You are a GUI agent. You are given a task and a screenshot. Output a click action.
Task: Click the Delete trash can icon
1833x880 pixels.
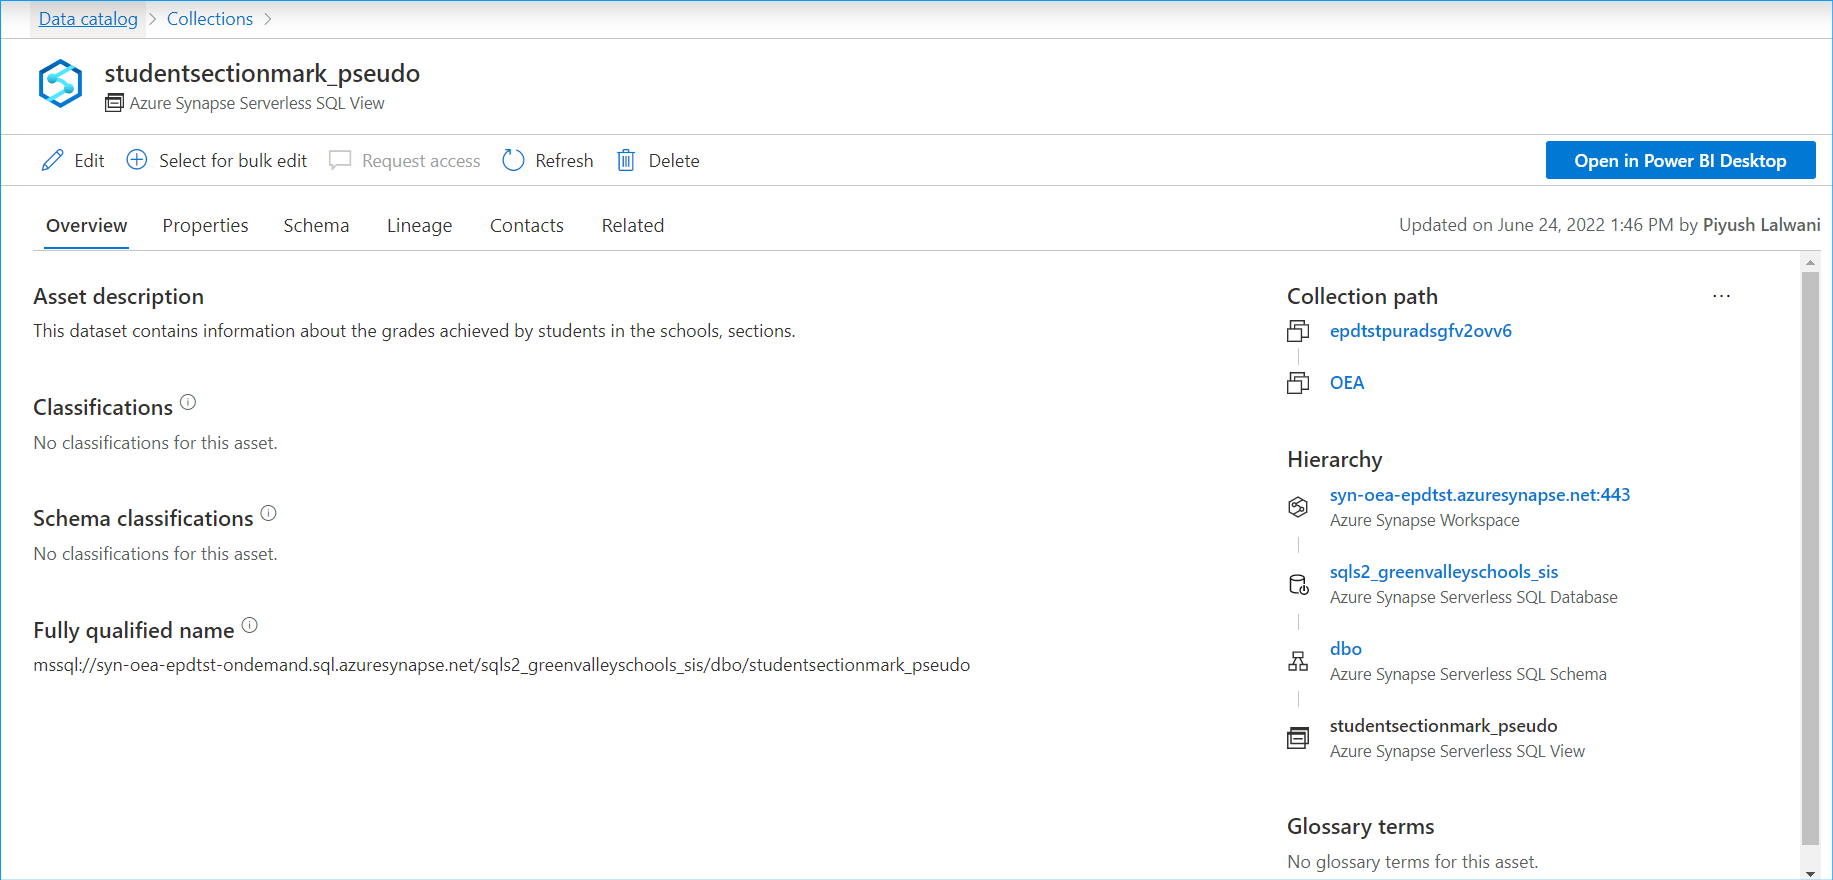[x=626, y=160]
